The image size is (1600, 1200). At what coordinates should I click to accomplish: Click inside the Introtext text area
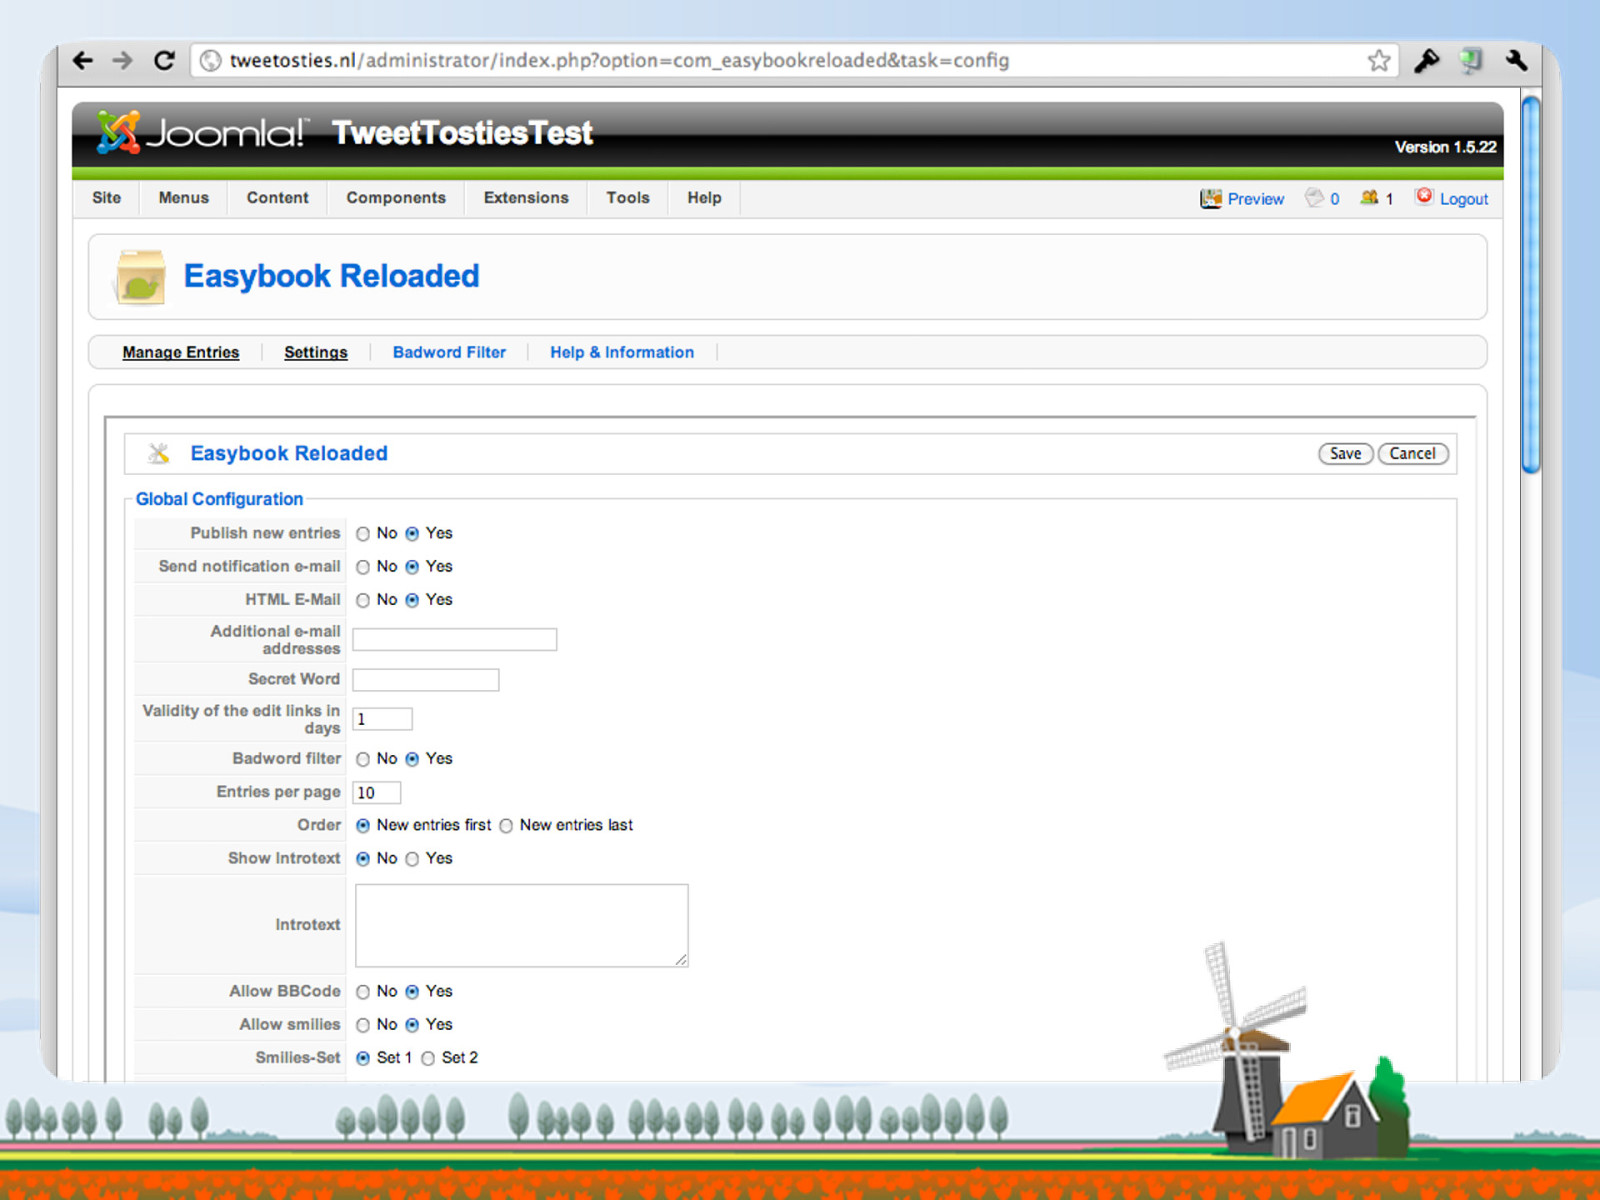tap(521, 925)
